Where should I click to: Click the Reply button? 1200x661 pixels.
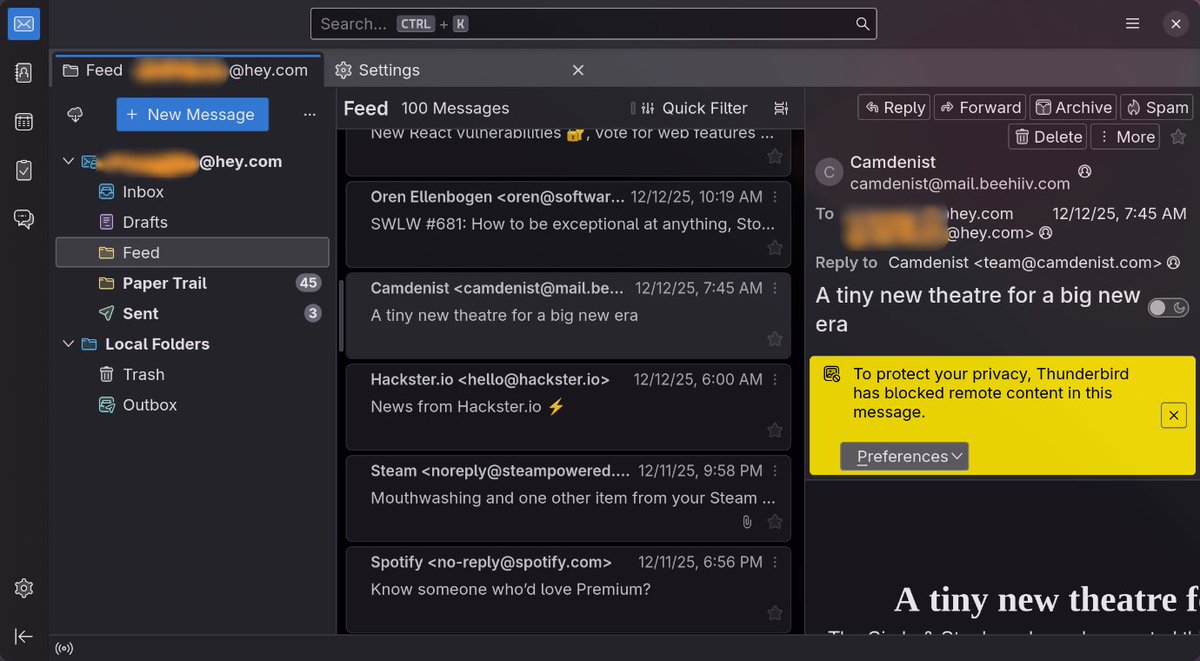tap(894, 107)
